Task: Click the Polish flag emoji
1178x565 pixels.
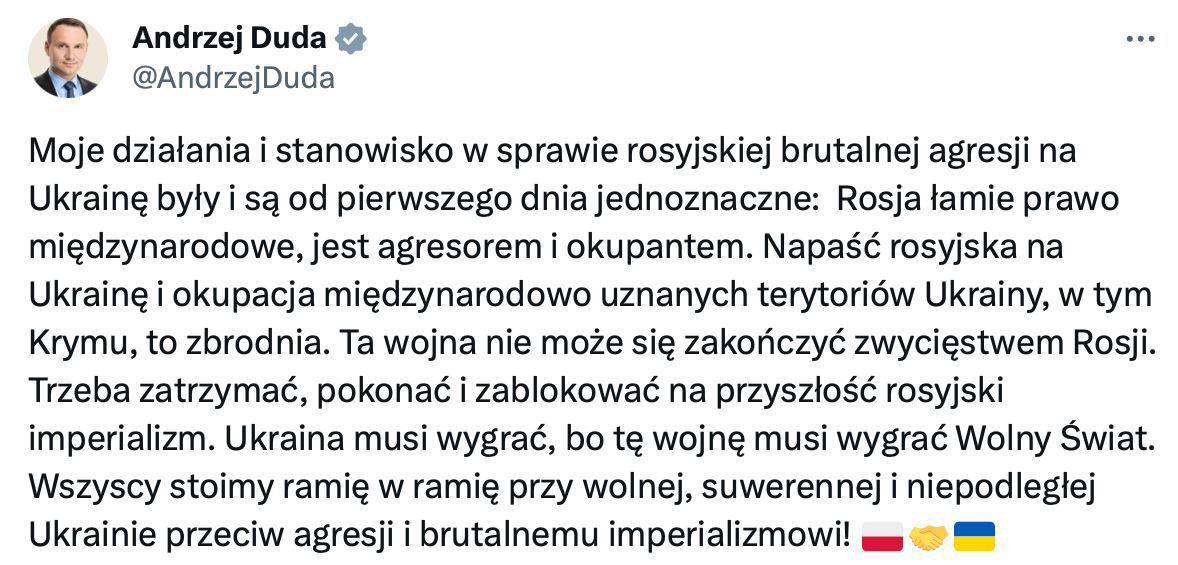Action: [881, 535]
